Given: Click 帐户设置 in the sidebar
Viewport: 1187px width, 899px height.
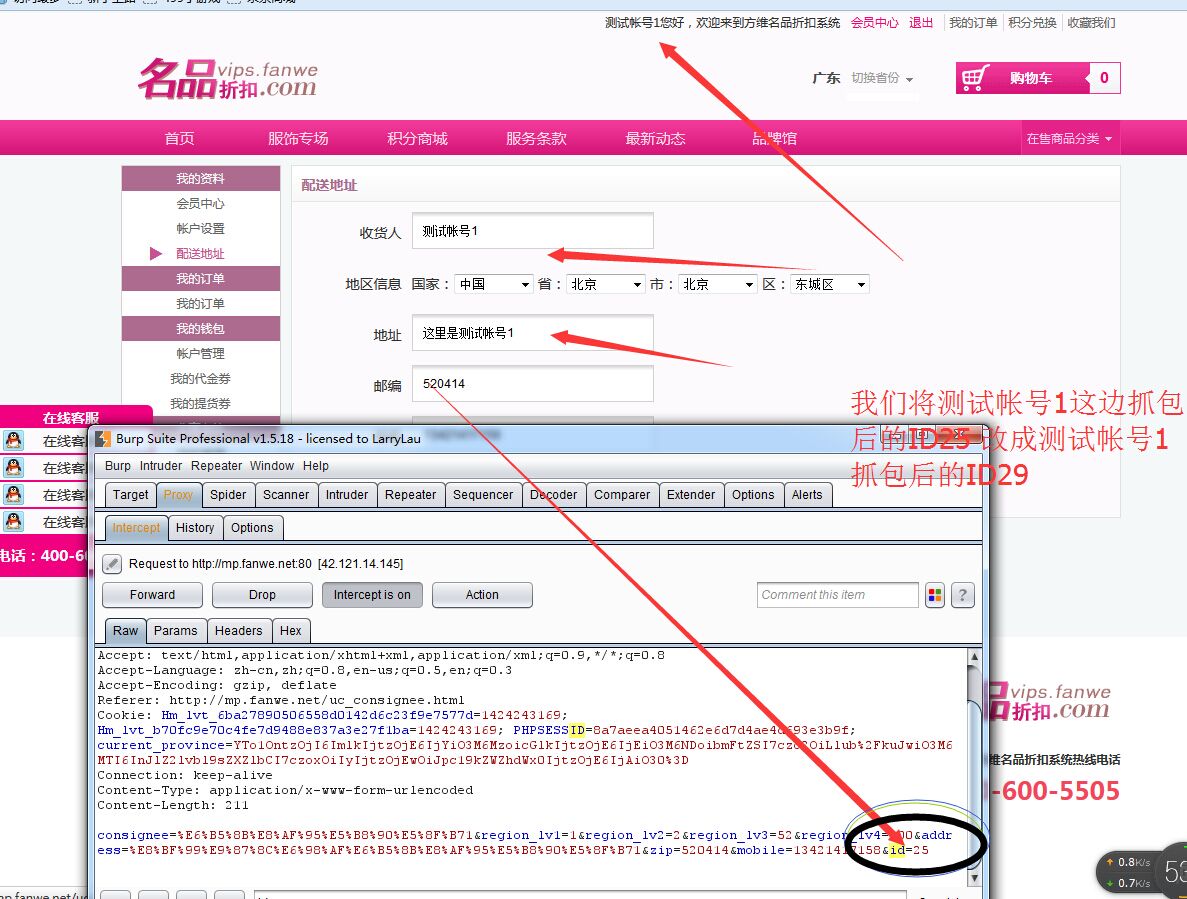Looking at the screenshot, I should pyautogui.click(x=201, y=229).
